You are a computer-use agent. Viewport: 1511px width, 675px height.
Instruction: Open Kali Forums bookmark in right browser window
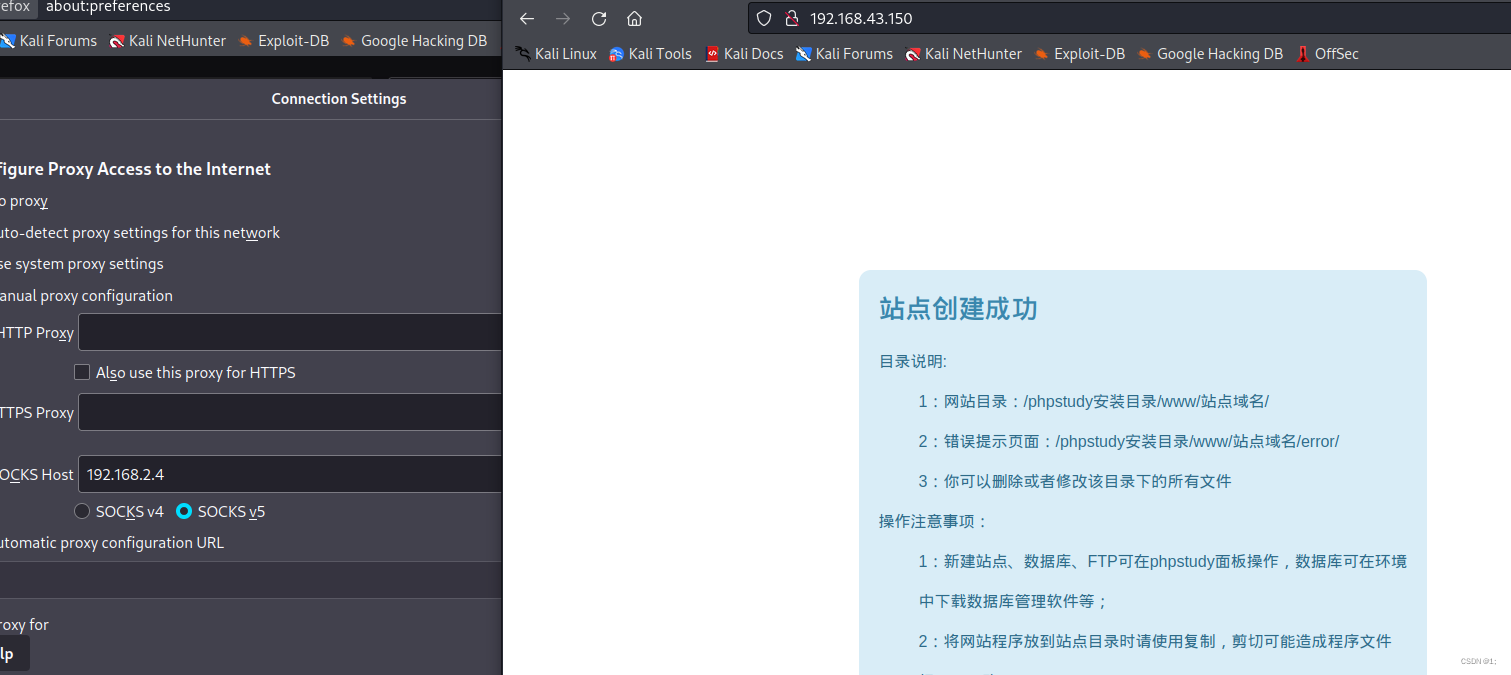pyautogui.click(x=844, y=54)
